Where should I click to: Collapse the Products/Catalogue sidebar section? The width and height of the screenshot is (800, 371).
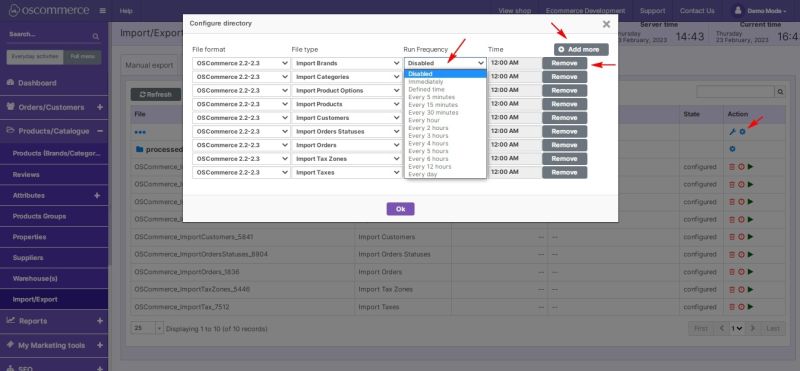pos(99,131)
